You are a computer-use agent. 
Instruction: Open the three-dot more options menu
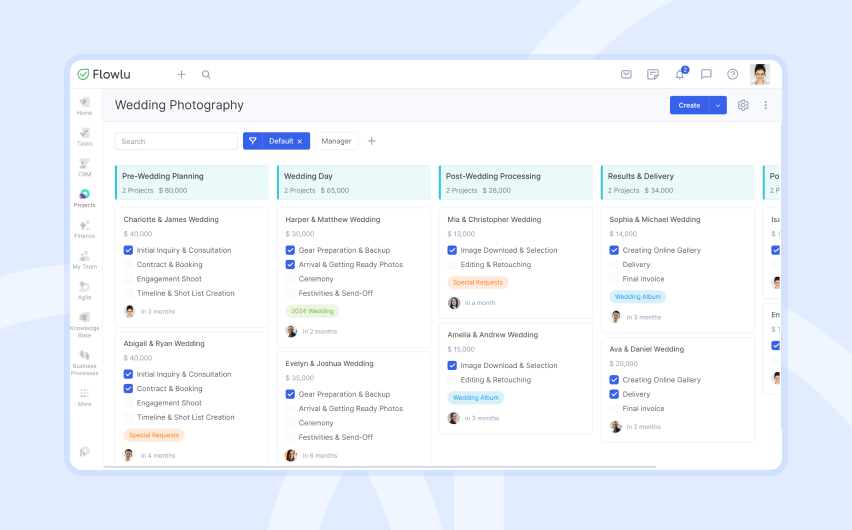tap(765, 105)
